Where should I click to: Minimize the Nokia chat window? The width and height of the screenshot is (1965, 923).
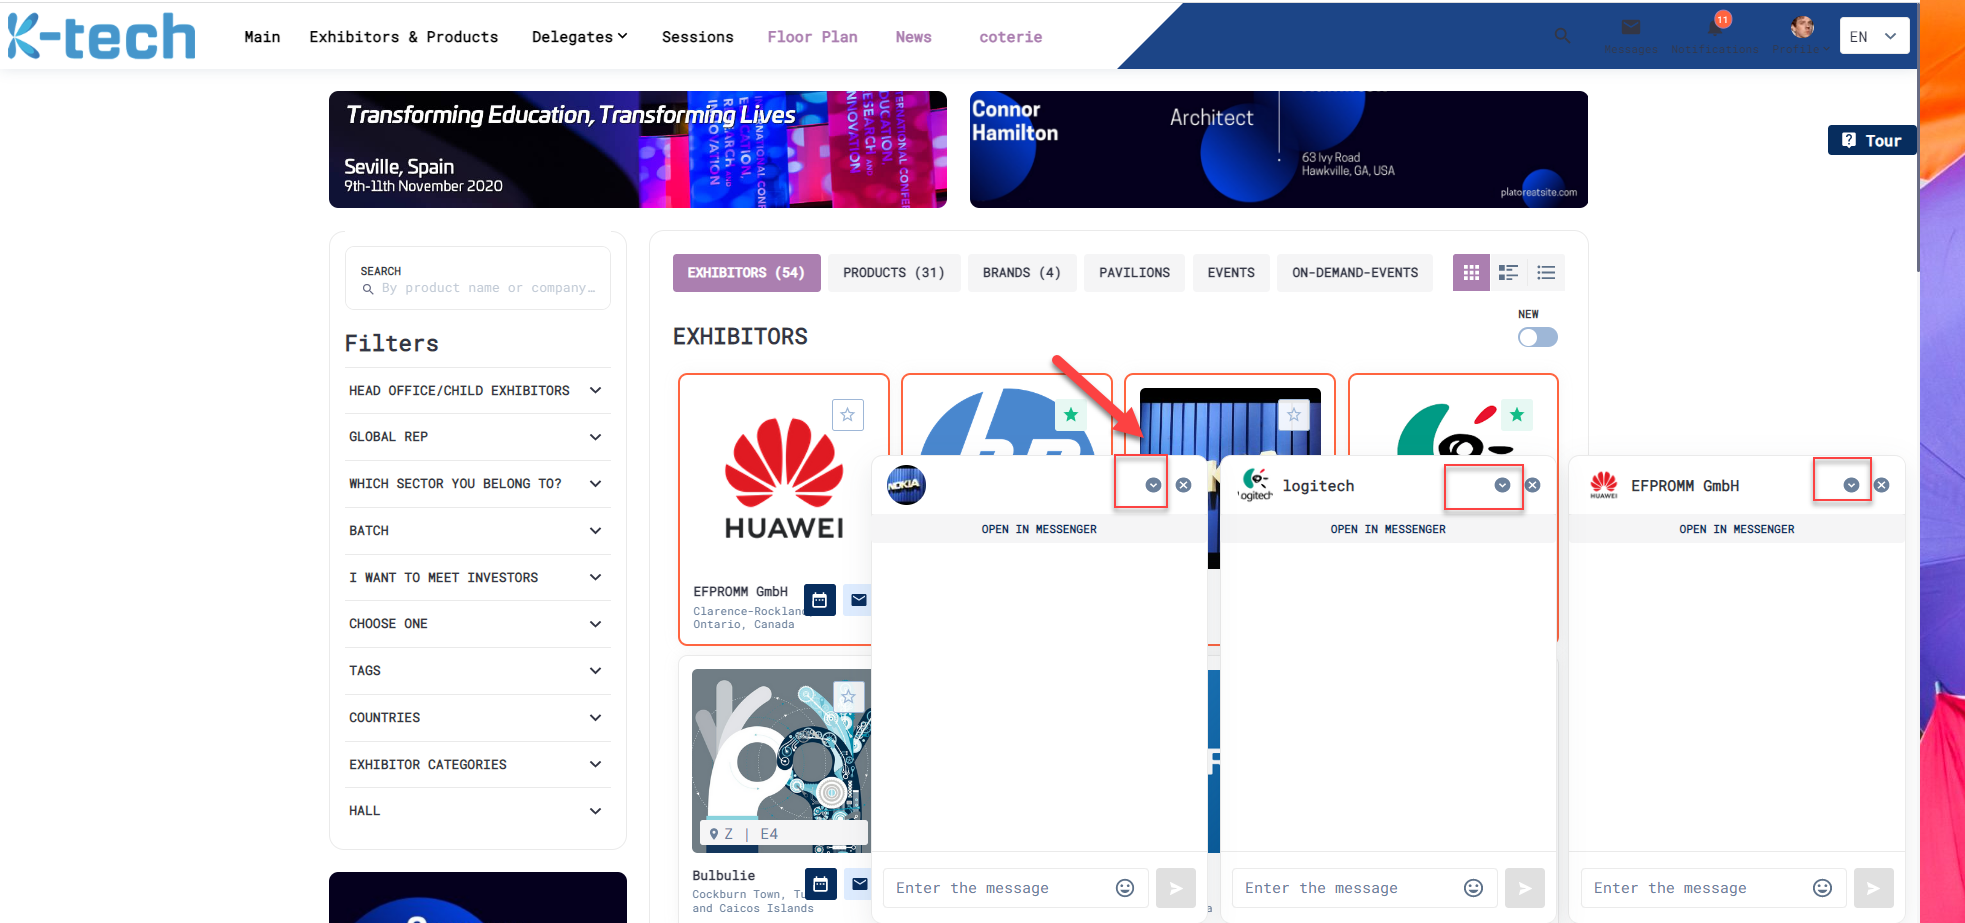click(x=1153, y=485)
